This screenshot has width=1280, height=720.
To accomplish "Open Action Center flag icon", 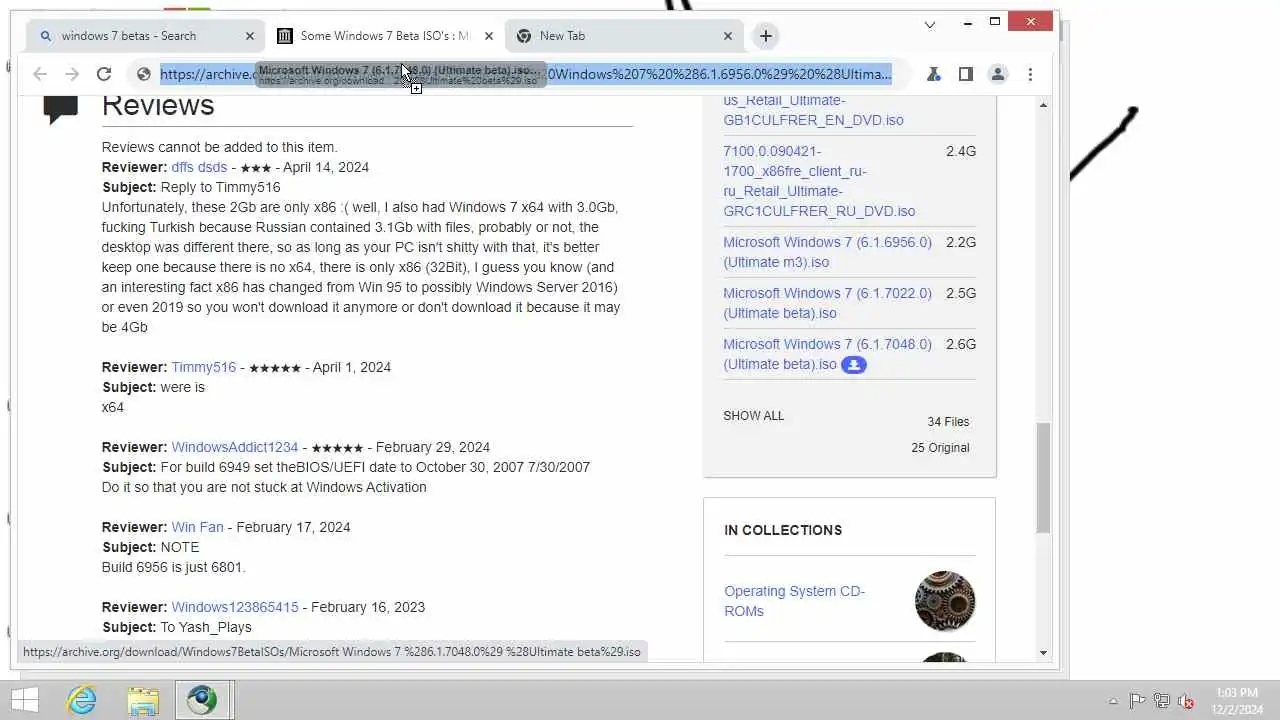I will click(1137, 701).
